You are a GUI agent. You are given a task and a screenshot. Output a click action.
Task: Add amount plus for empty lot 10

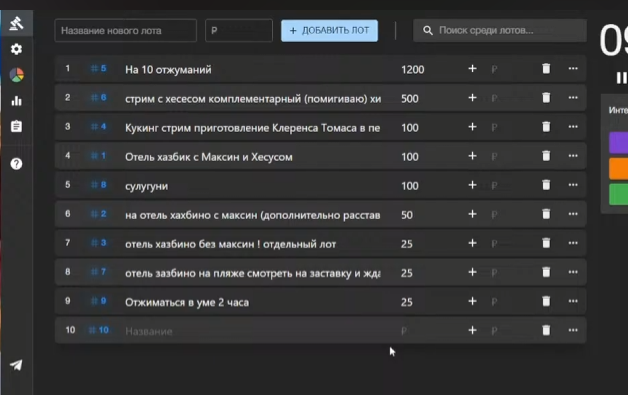pos(472,330)
